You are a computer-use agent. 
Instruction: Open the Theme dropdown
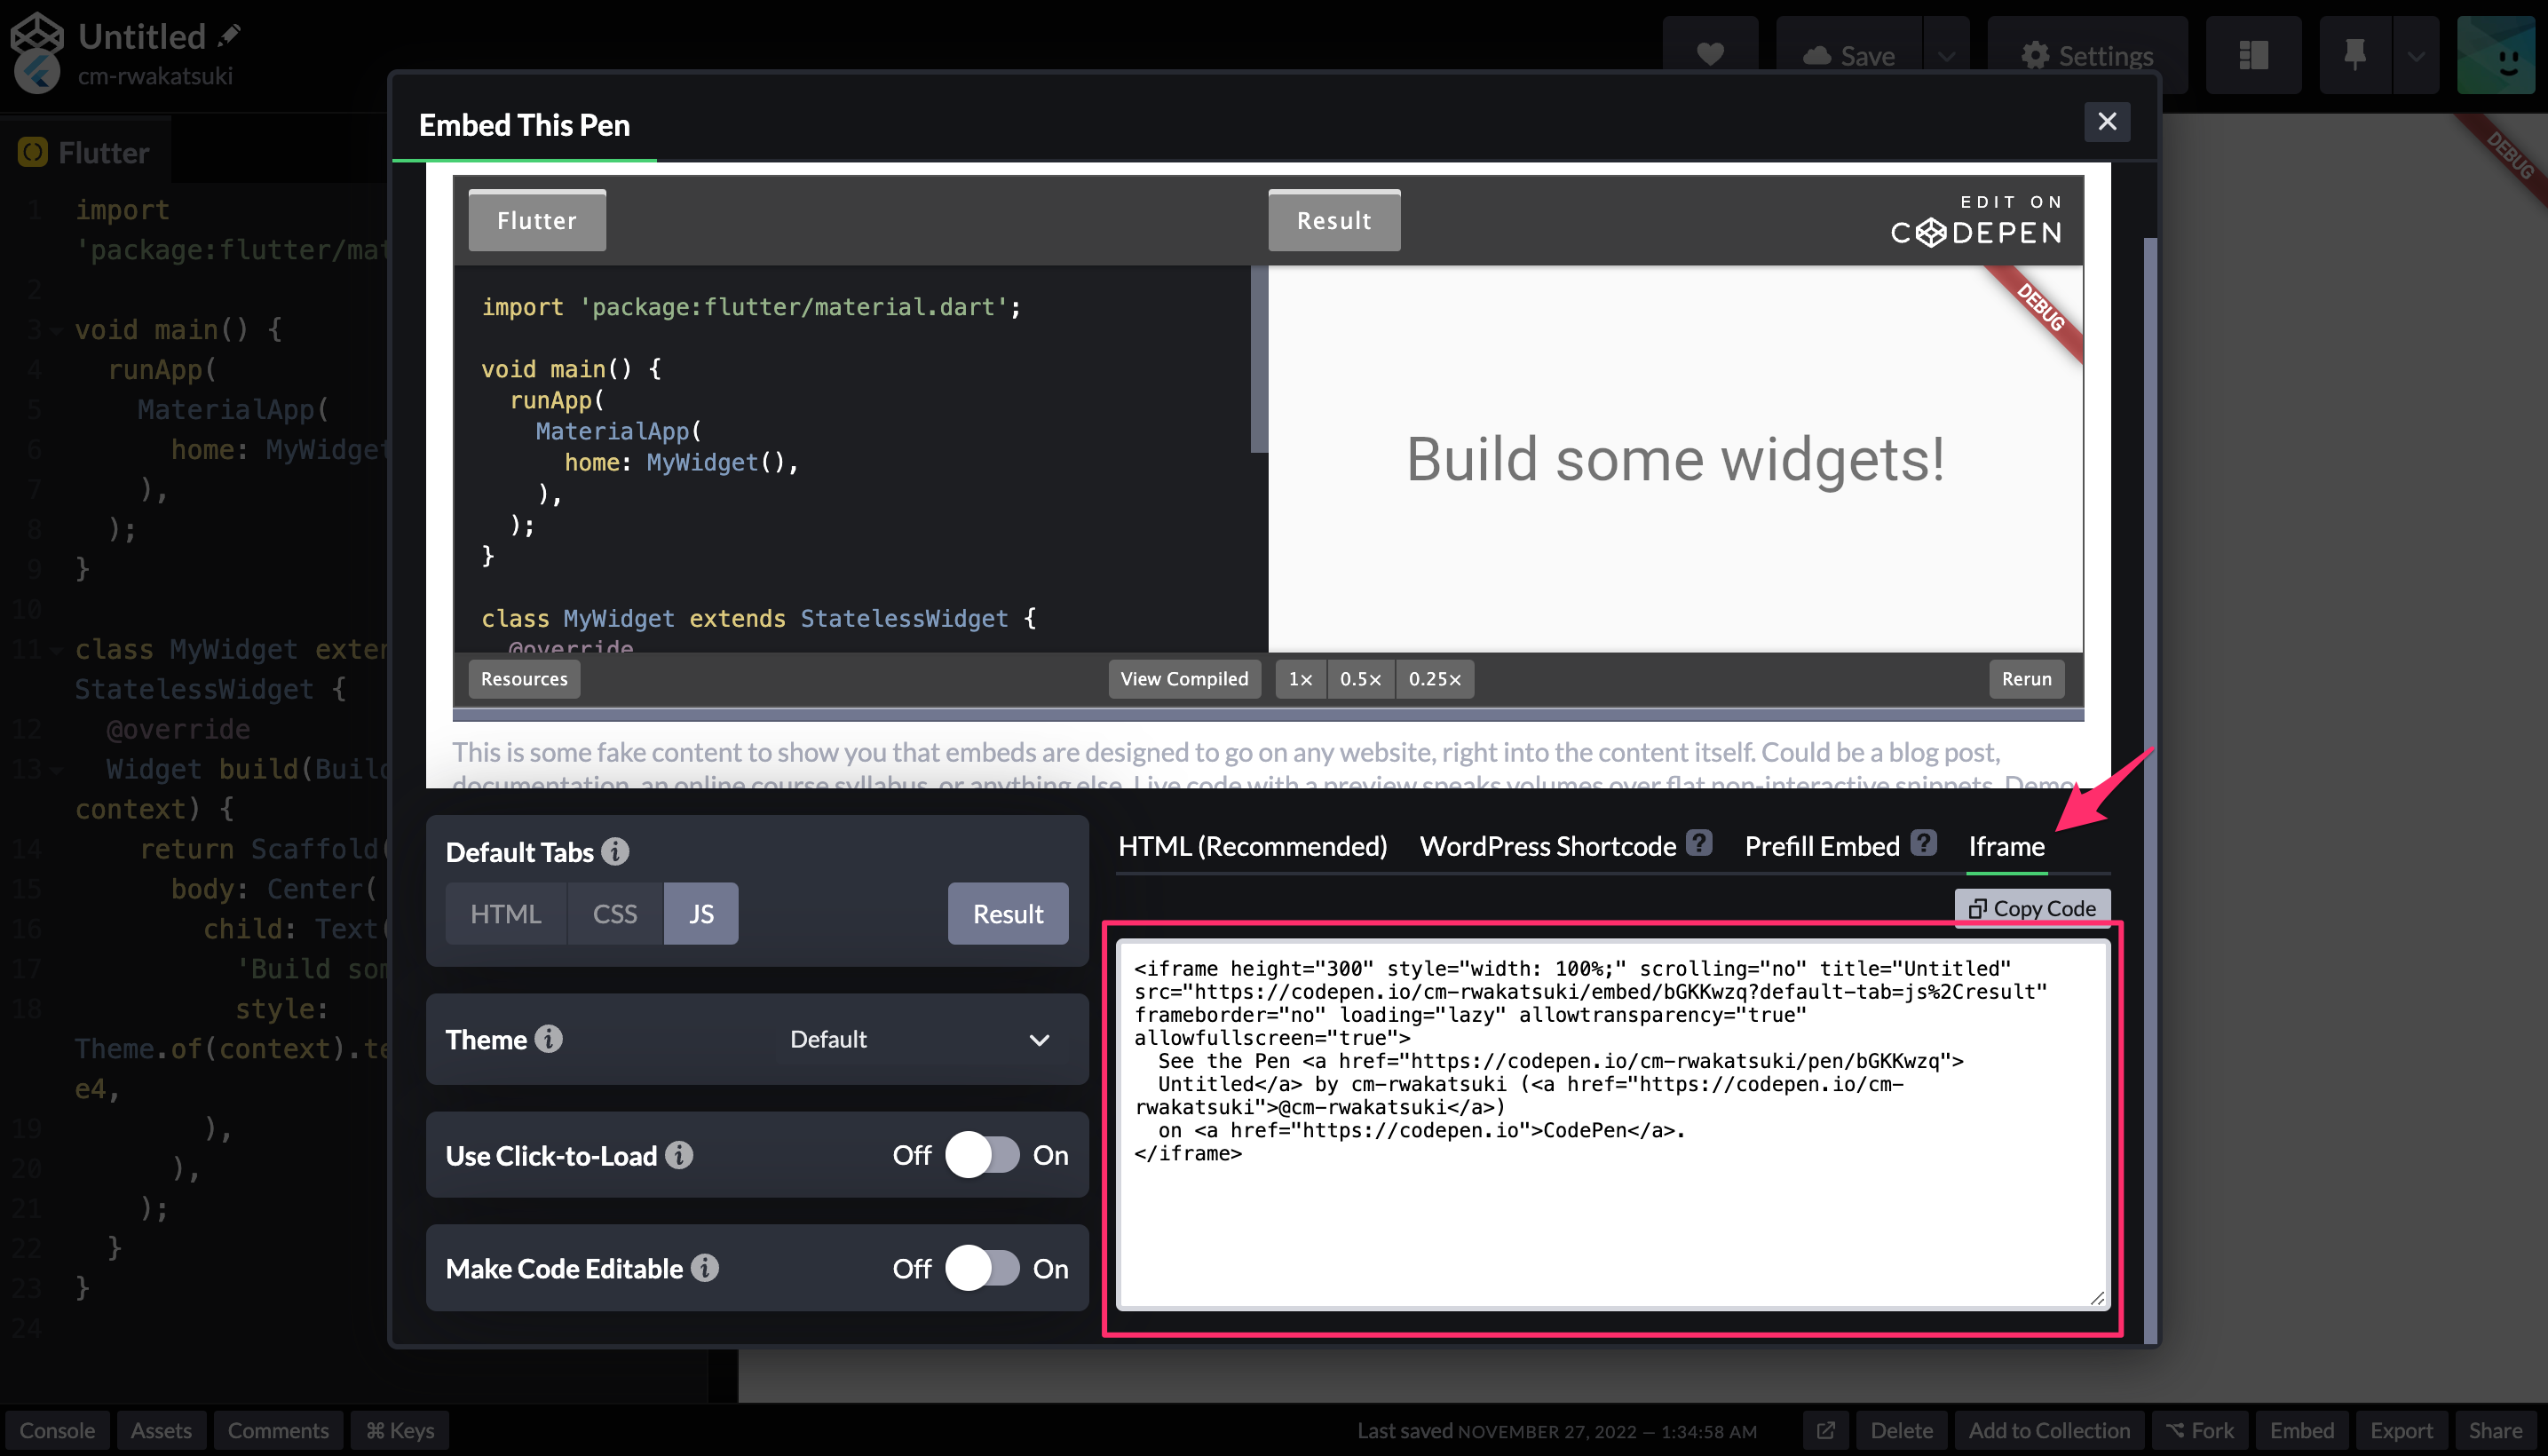click(x=916, y=1039)
